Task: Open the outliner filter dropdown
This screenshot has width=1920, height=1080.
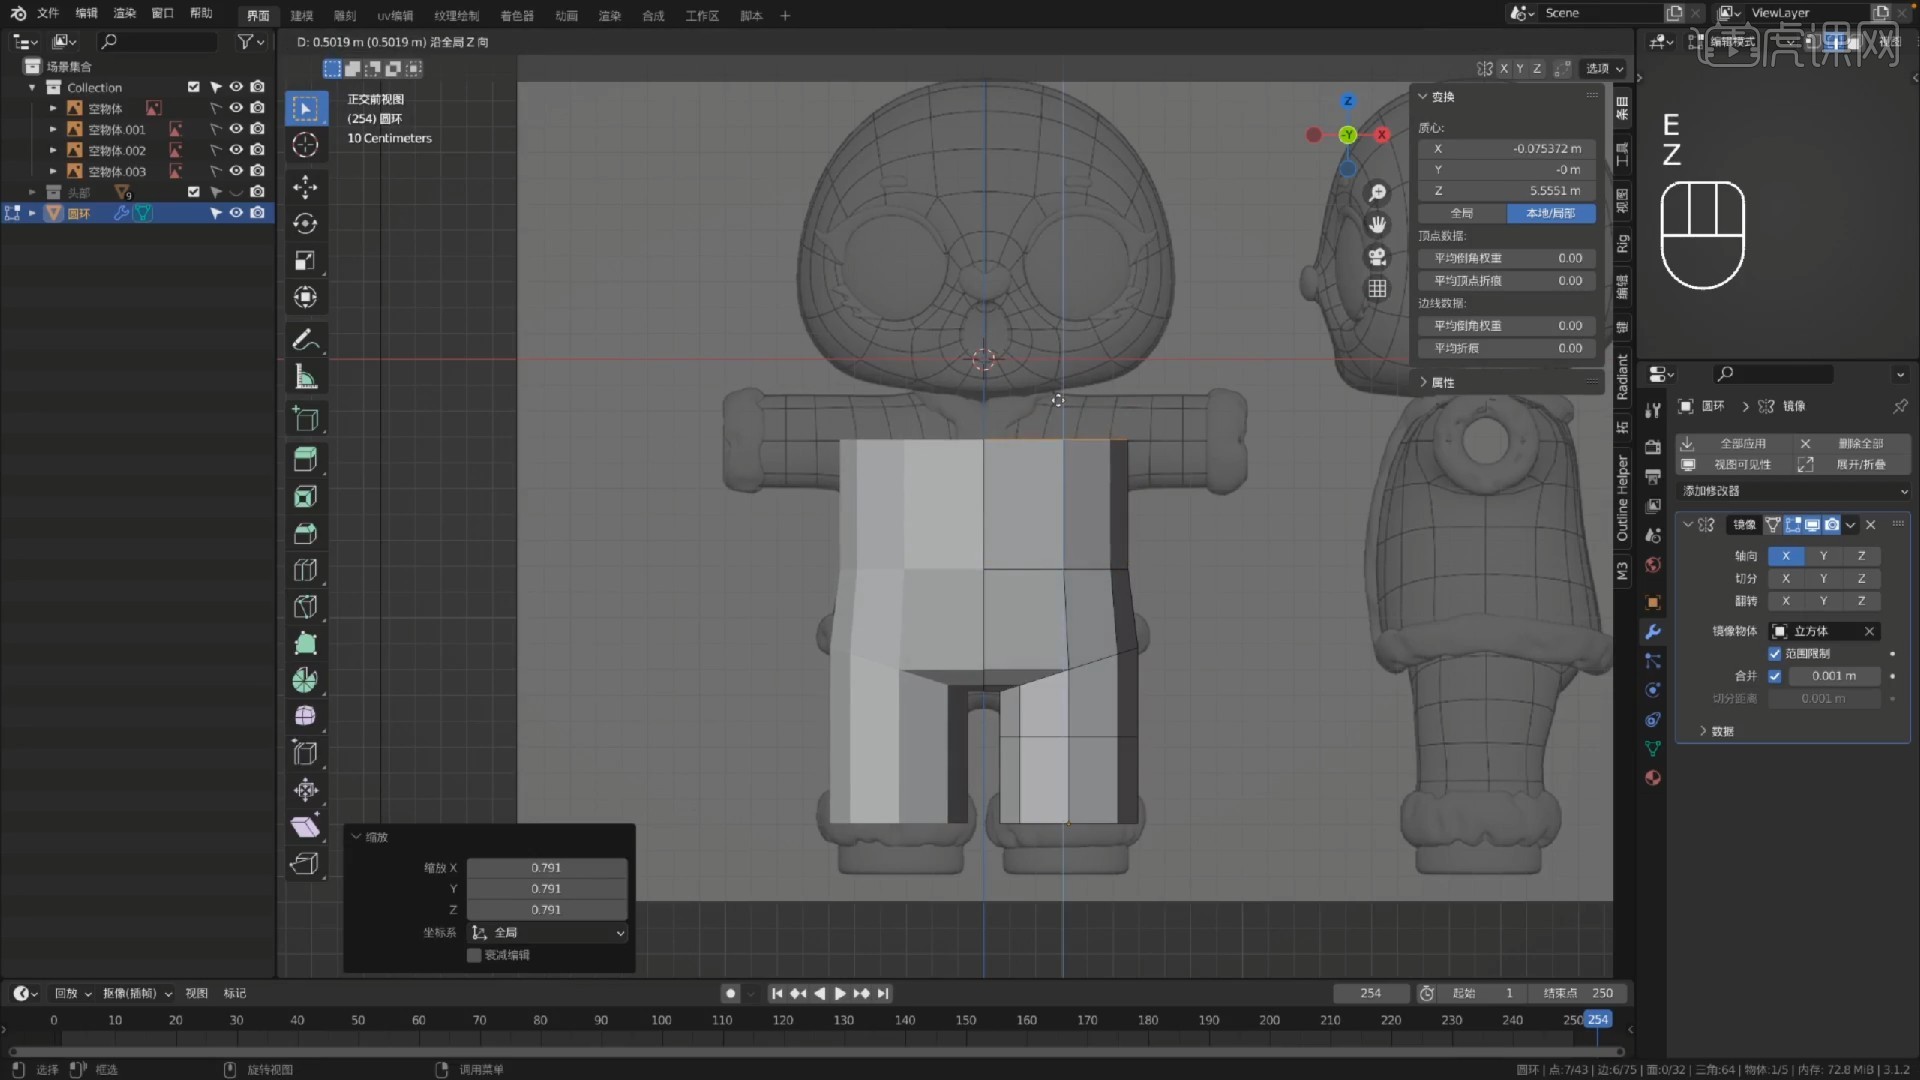Action: pos(250,42)
